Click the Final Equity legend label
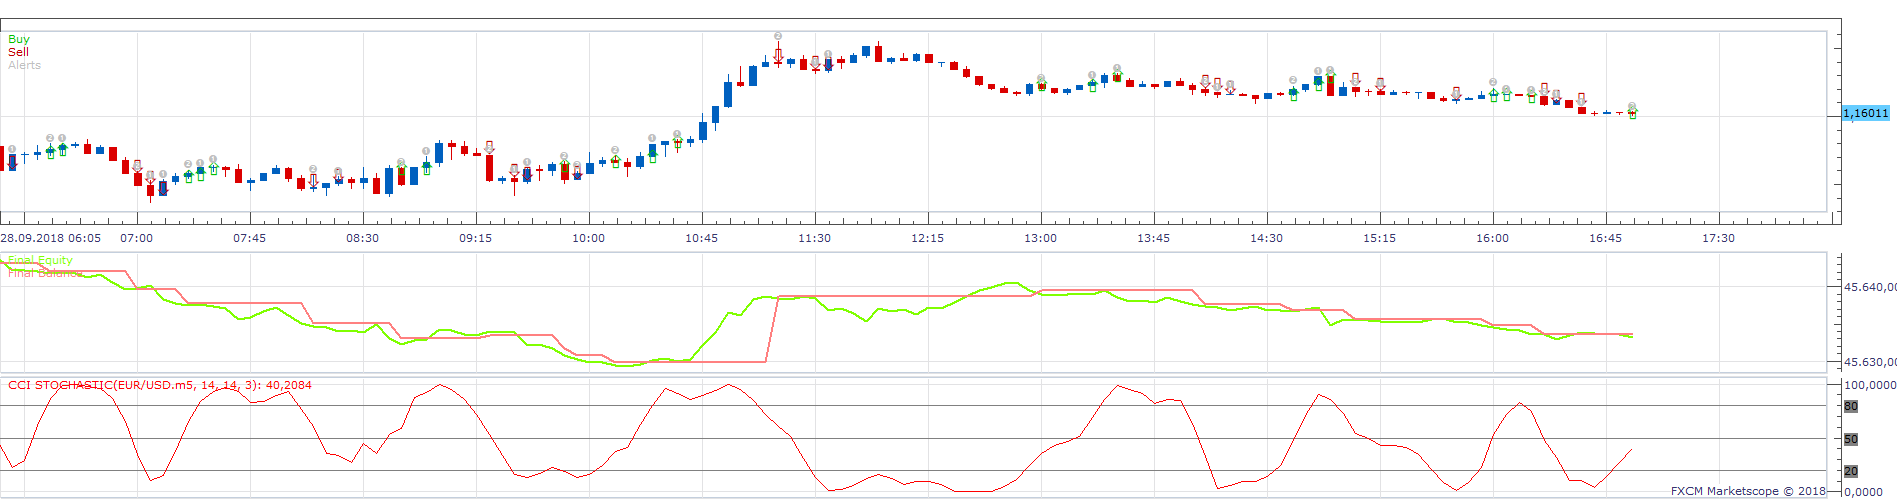The height and width of the screenshot is (500, 1899). point(40,260)
